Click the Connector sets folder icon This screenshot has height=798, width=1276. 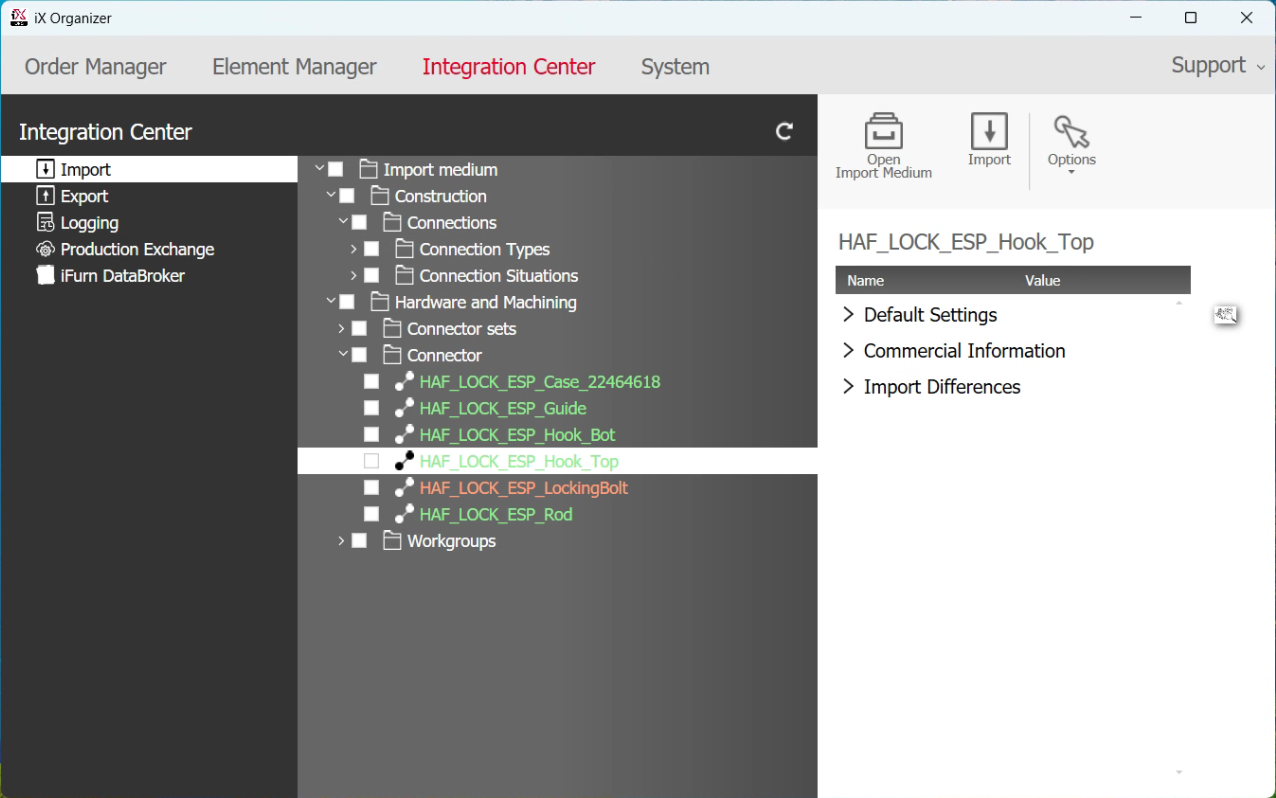tap(392, 328)
